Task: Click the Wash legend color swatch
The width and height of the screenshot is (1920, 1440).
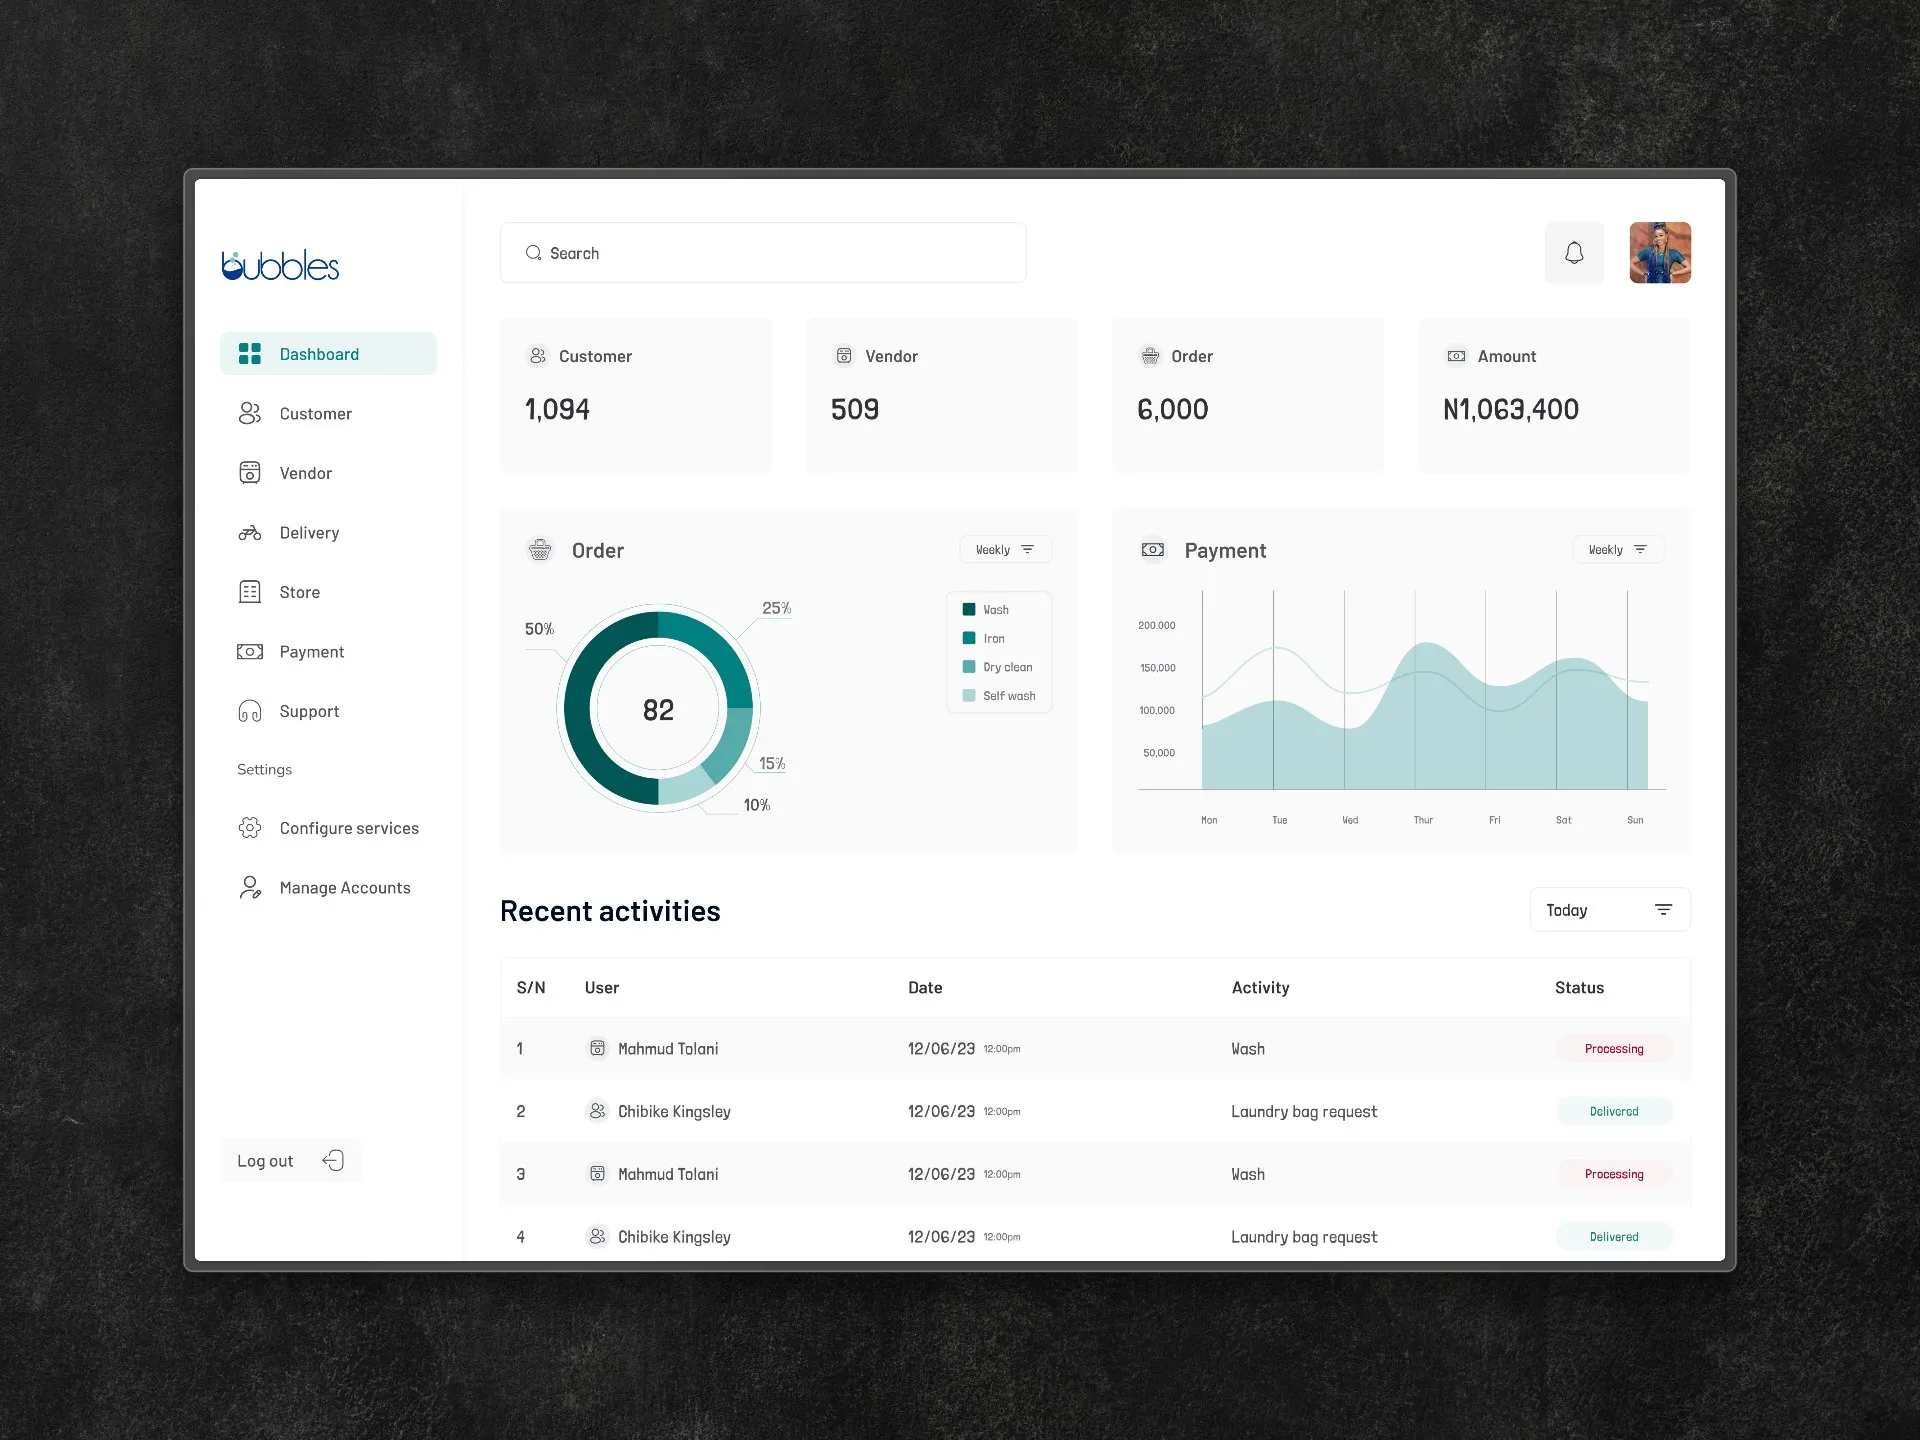Action: [969, 610]
